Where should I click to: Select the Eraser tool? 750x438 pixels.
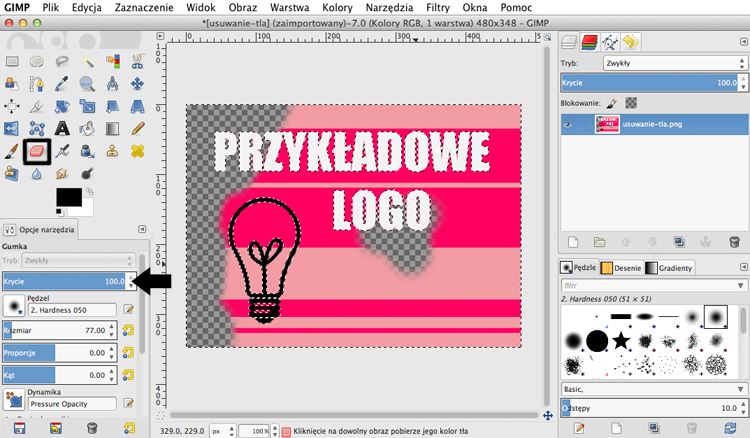[x=37, y=151]
